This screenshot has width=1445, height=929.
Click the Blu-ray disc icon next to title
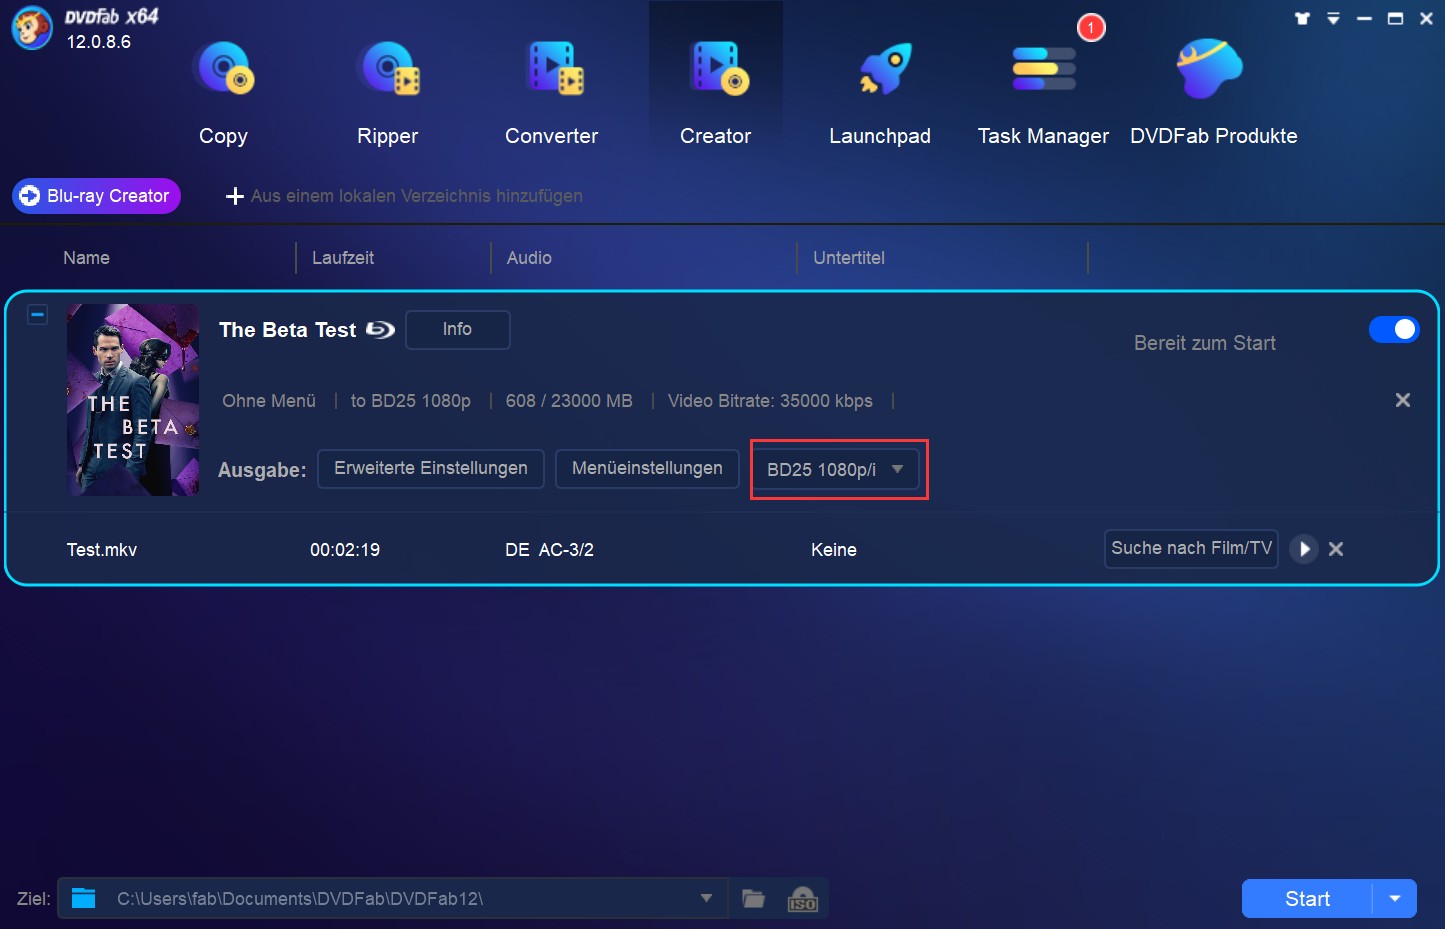click(381, 330)
